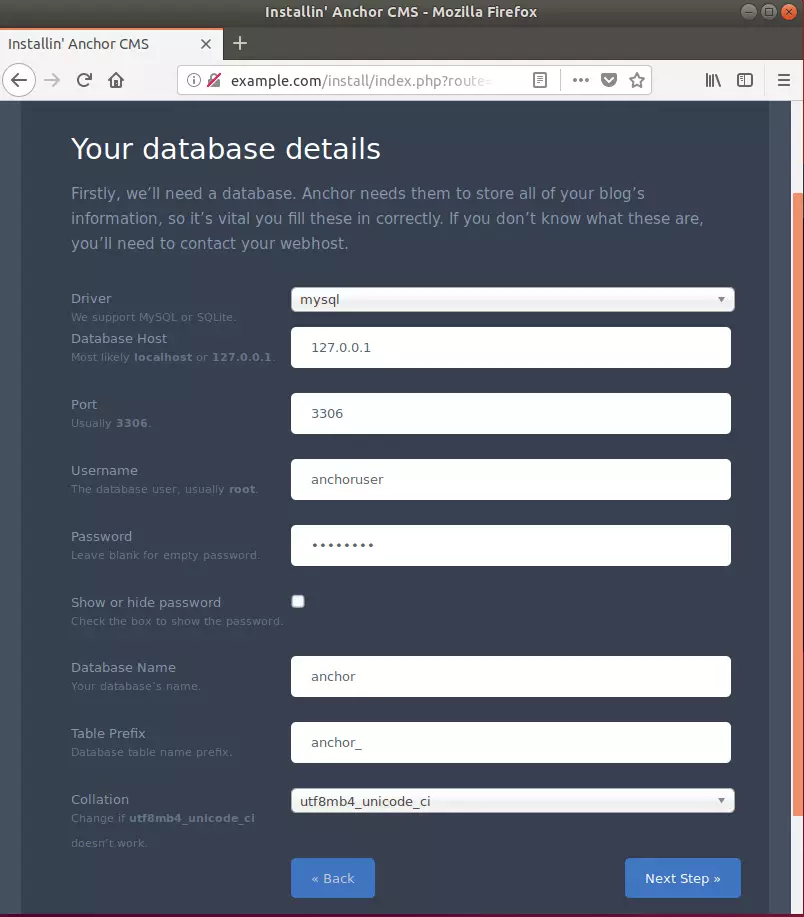The height and width of the screenshot is (917, 804).
Task: Click the 'Show or hide password' label
Action: (x=146, y=602)
